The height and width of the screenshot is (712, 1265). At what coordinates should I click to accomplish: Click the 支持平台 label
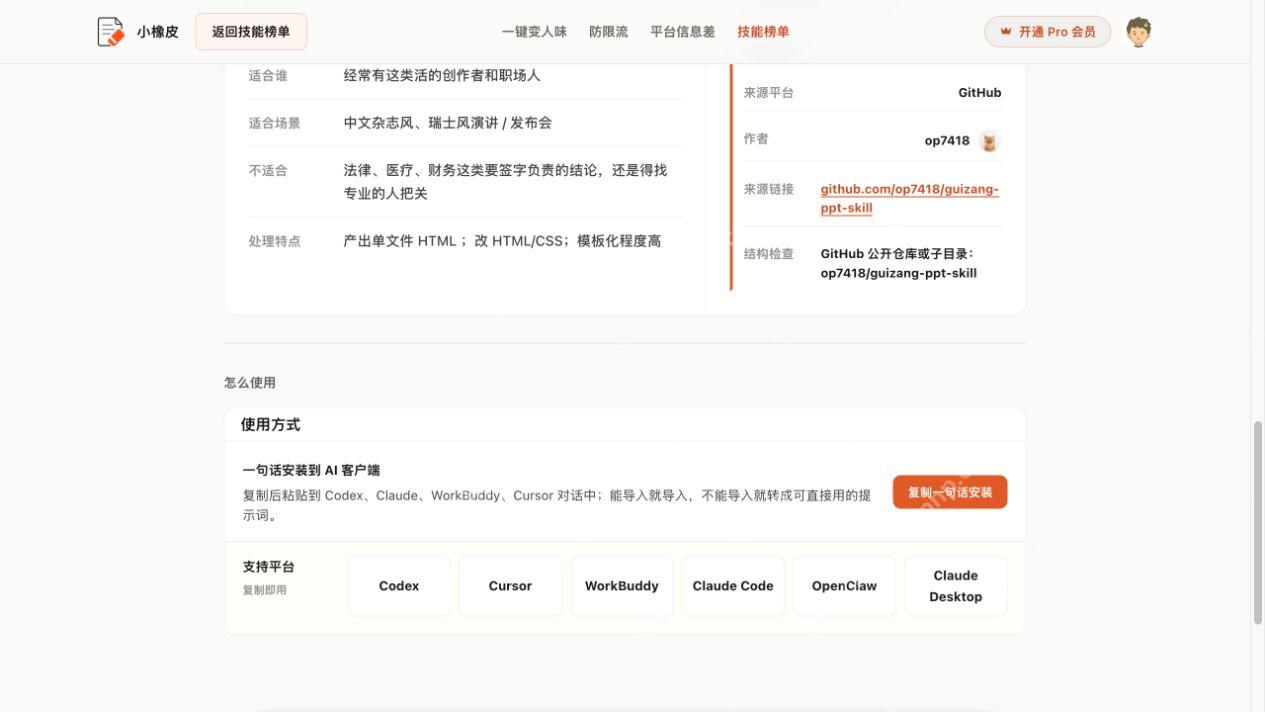(268, 567)
